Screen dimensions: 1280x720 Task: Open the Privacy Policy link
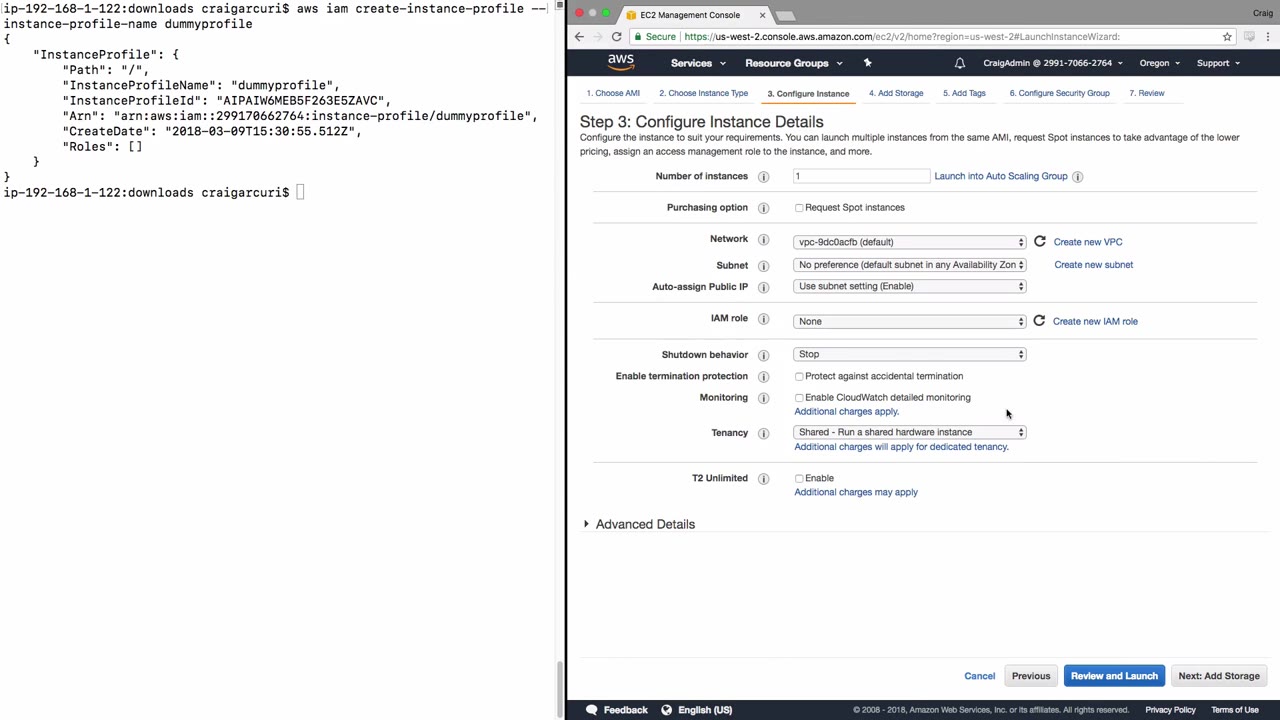(1170, 710)
